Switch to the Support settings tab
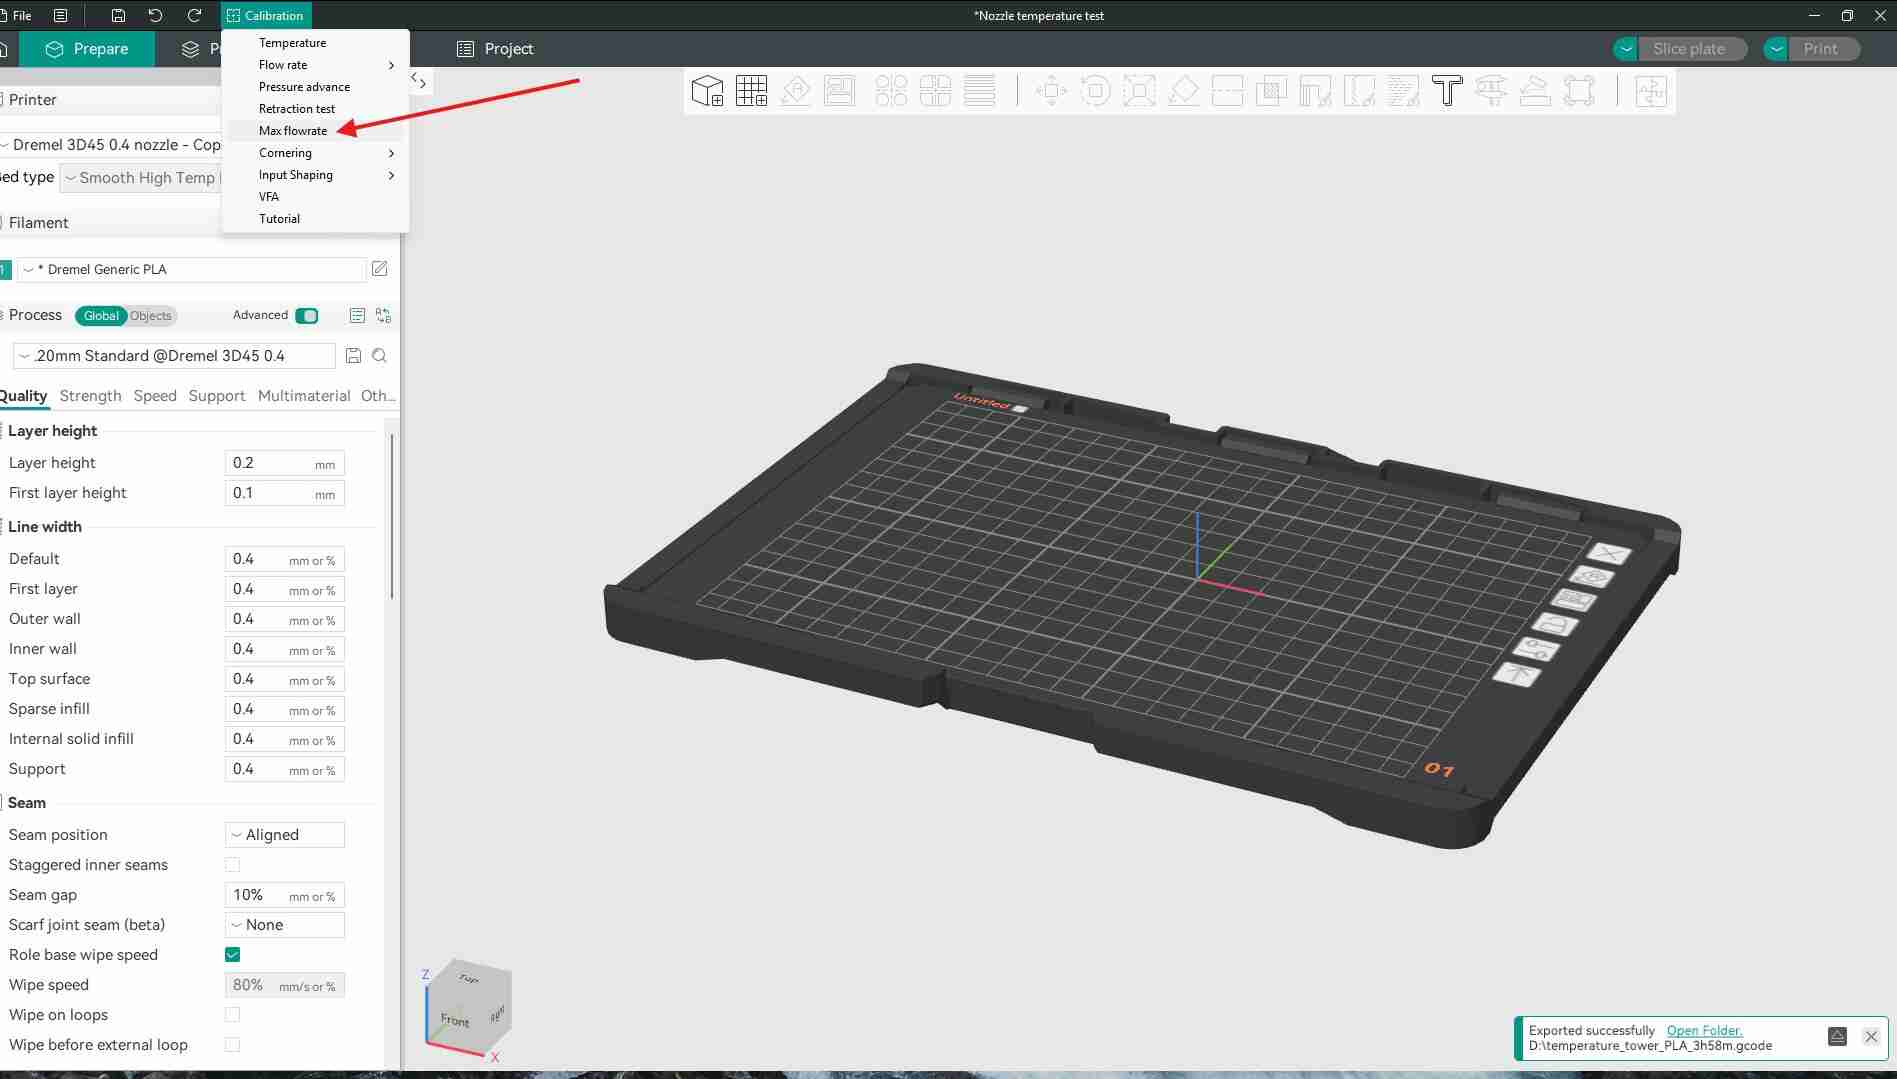Screen dimensions: 1897x1079 pos(217,396)
